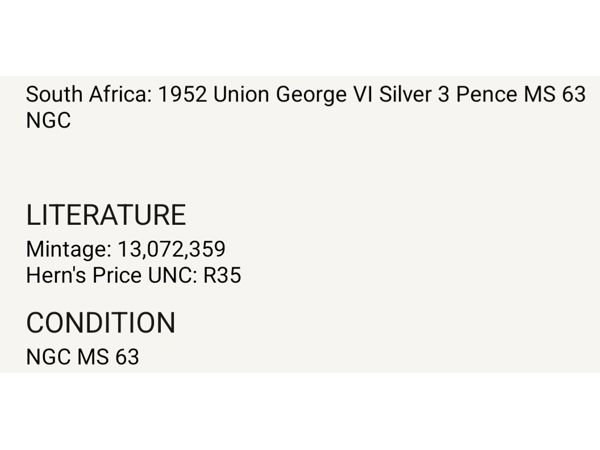Click the Hern's Price UNC: R35 line
600x450 pixels.
[x=133, y=275]
